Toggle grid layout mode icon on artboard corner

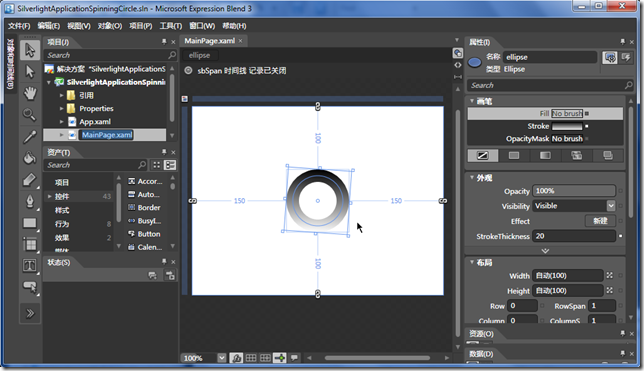coord(185,99)
